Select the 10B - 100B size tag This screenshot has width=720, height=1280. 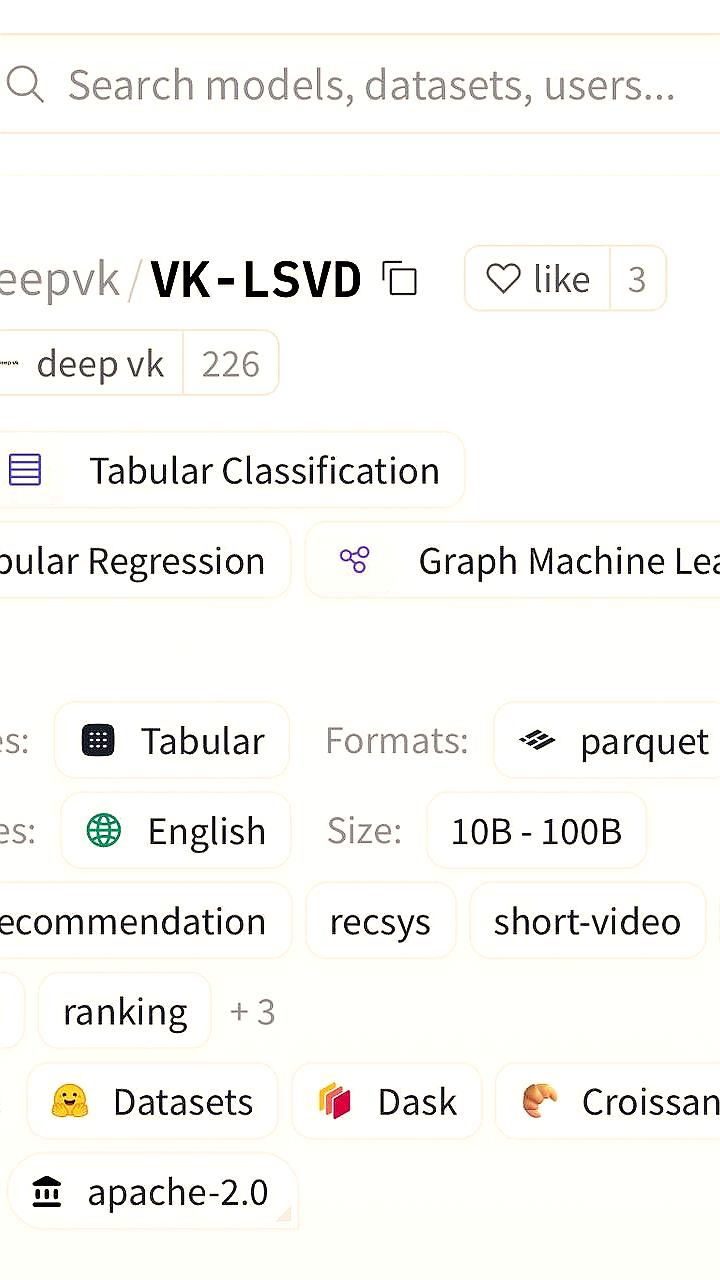click(536, 831)
